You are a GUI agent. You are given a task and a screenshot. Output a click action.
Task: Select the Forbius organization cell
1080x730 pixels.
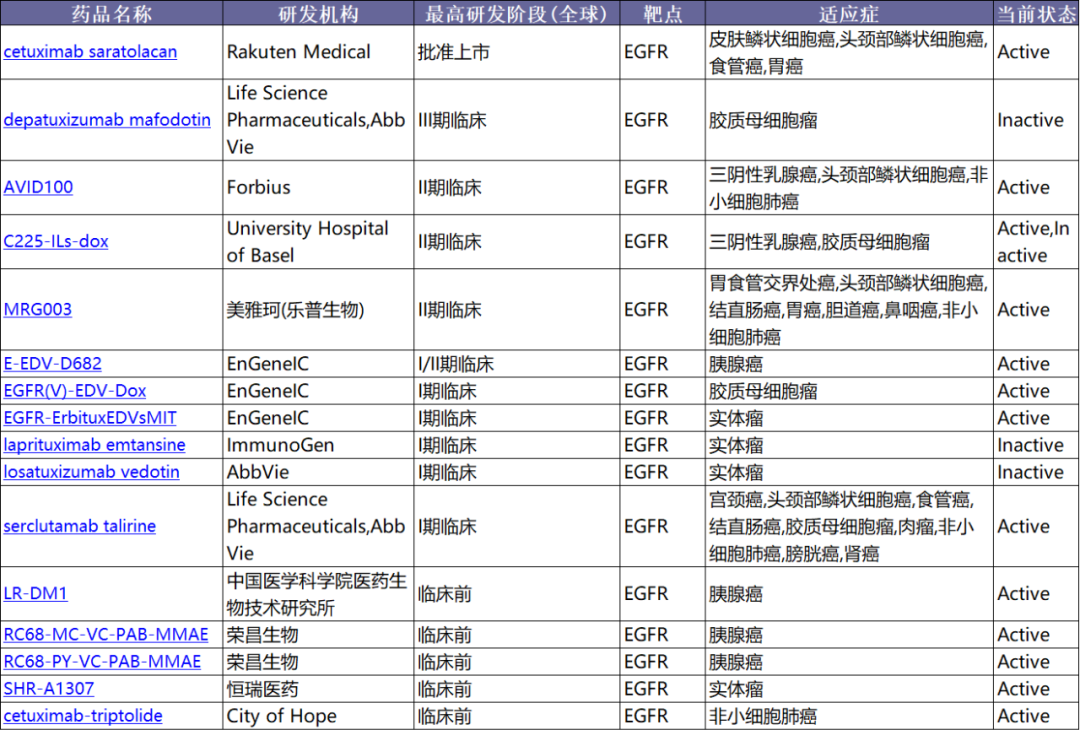[x=318, y=187]
